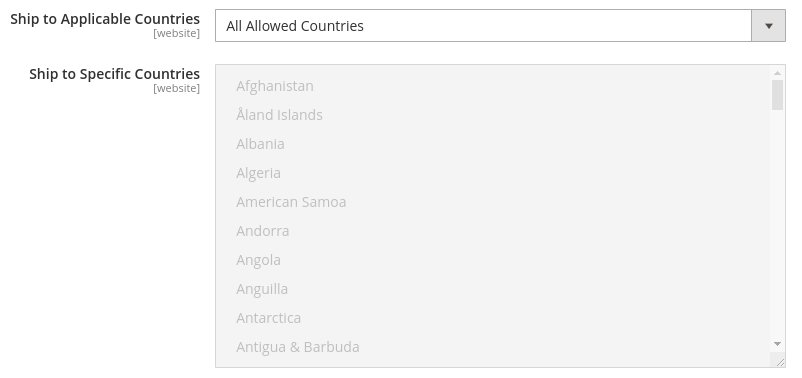The width and height of the screenshot is (802, 378).
Task: Select American Samoa option
Action: tap(291, 202)
